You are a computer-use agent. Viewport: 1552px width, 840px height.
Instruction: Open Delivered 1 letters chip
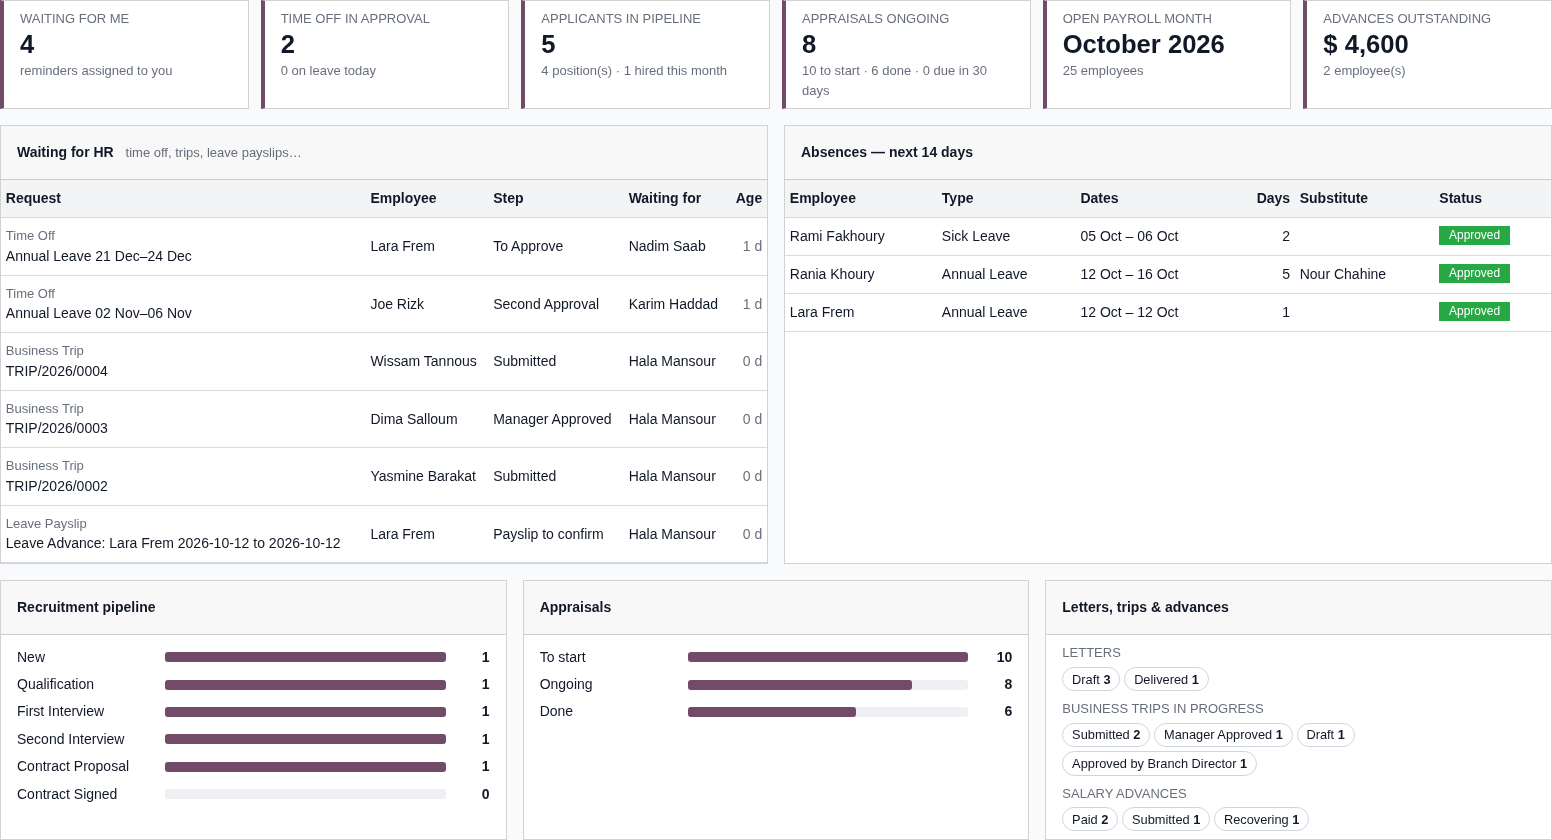1166,679
